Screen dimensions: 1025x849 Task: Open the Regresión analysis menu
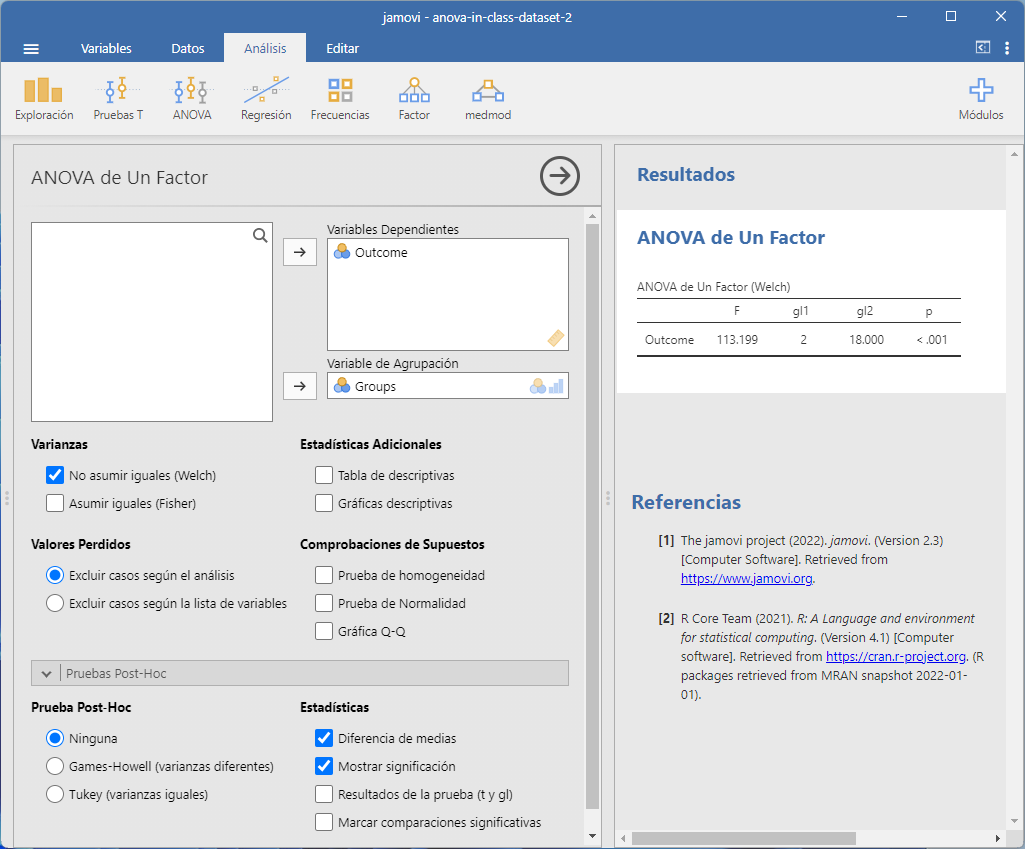click(x=266, y=99)
